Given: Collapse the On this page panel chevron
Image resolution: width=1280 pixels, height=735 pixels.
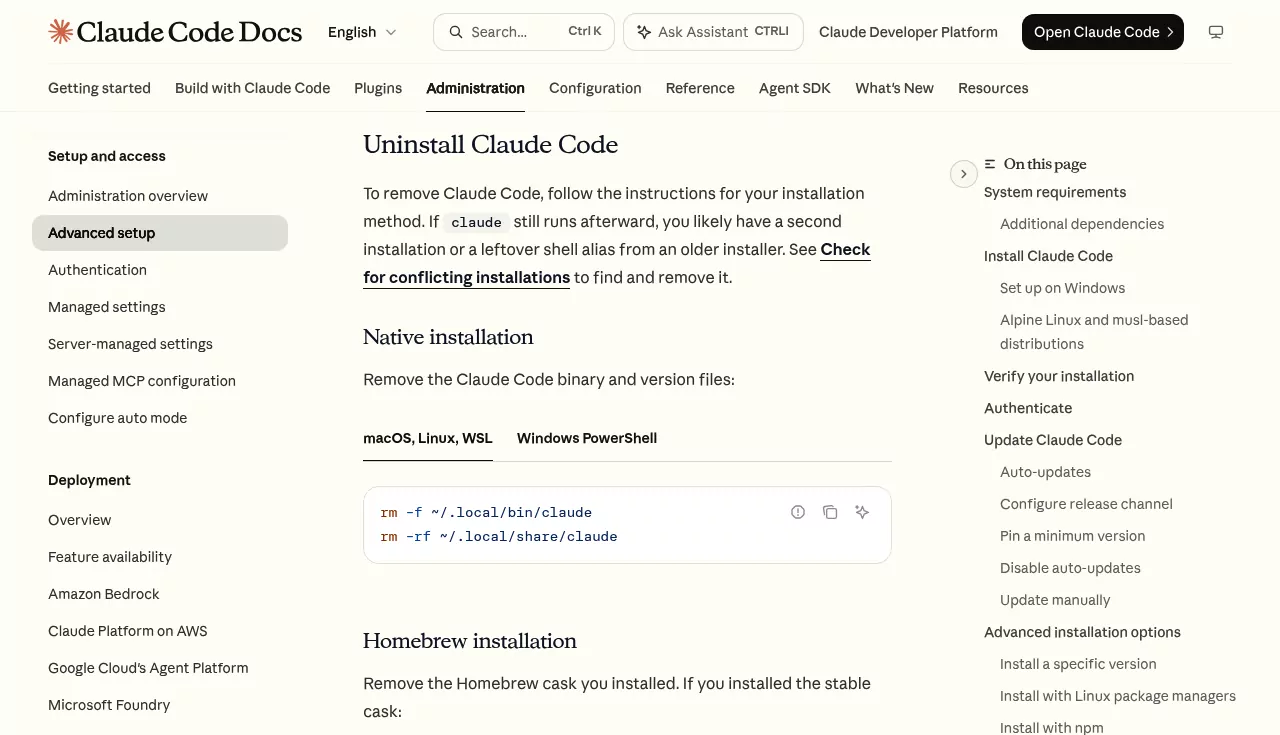Looking at the screenshot, I should [963, 174].
